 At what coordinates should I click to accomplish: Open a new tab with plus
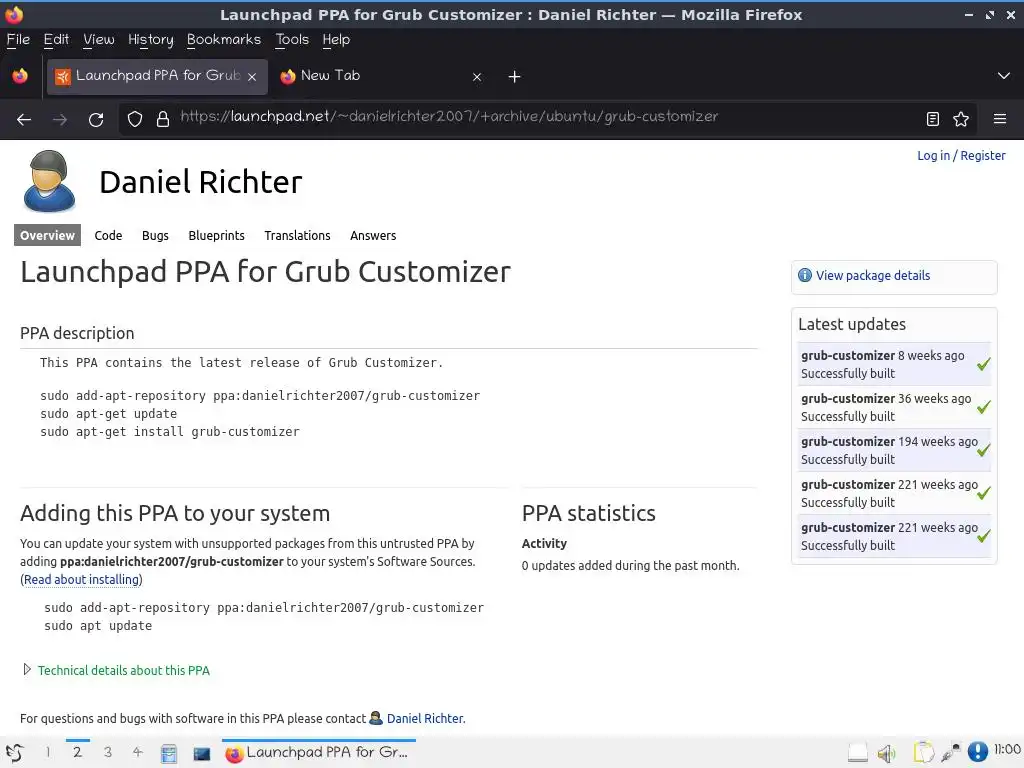515,77
